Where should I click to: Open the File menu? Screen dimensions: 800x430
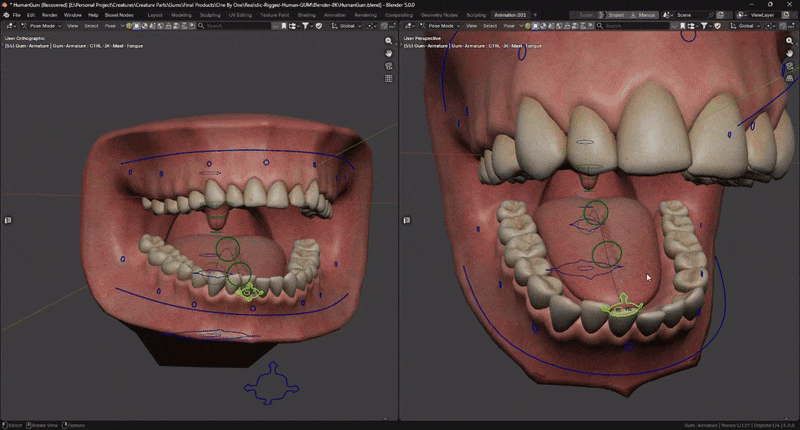click(x=17, y=15)
